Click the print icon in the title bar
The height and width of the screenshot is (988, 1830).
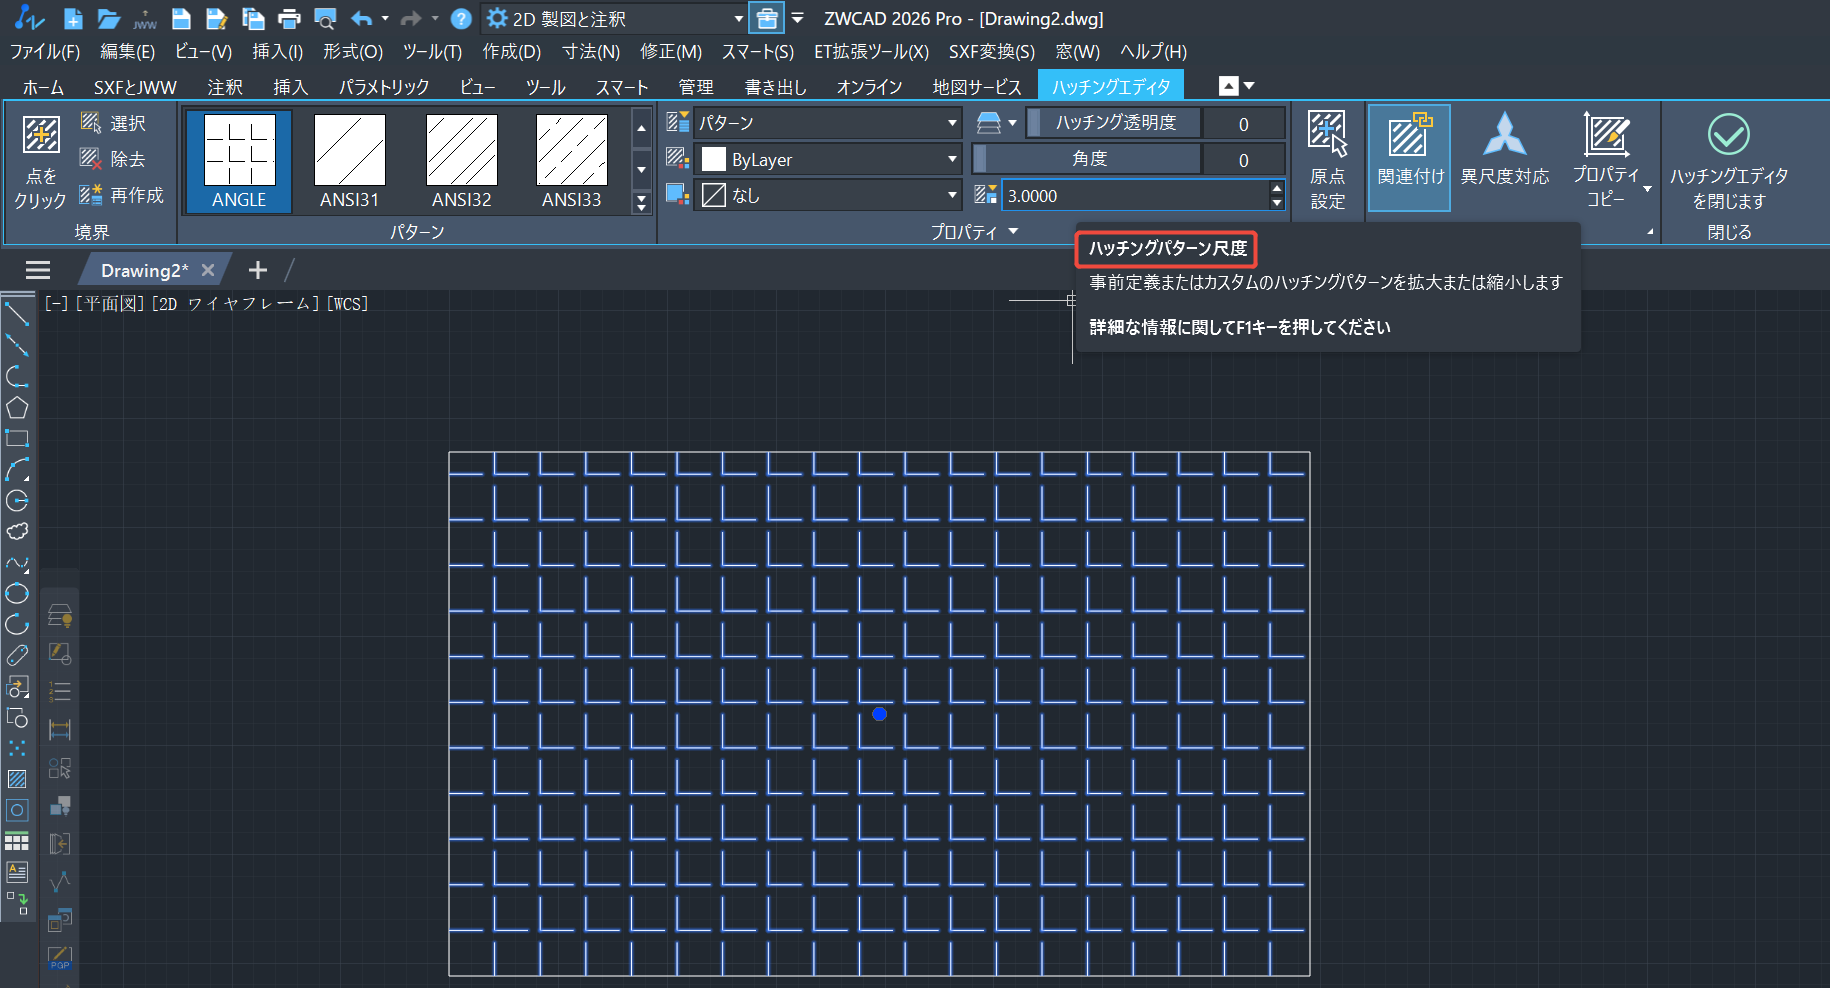click(x=289, y=19)
